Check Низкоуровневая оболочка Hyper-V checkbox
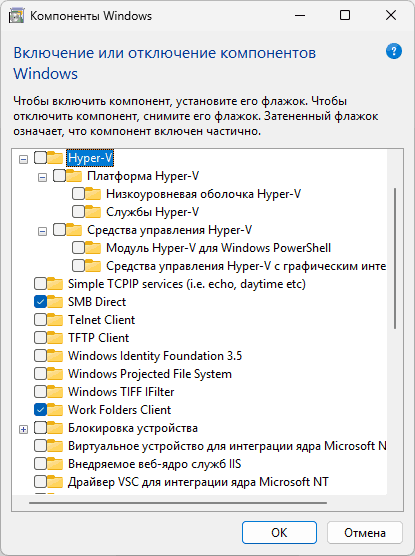This screenshot has width=415, height=556. (x=78, y=194)
